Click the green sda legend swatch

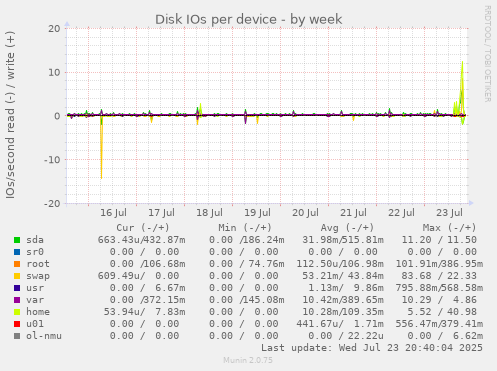coord(17,240)
